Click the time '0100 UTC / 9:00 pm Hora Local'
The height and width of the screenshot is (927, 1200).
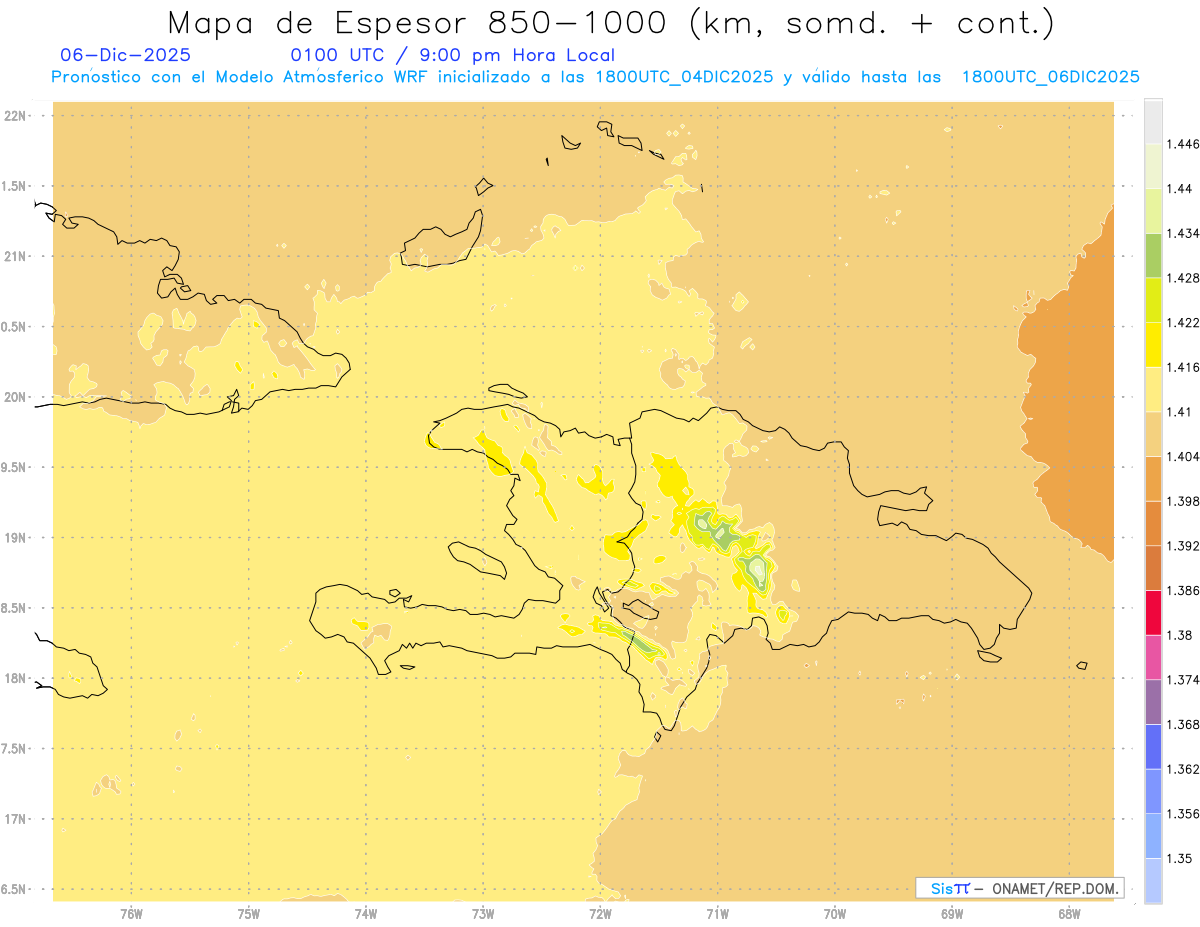tap(453, 55)
